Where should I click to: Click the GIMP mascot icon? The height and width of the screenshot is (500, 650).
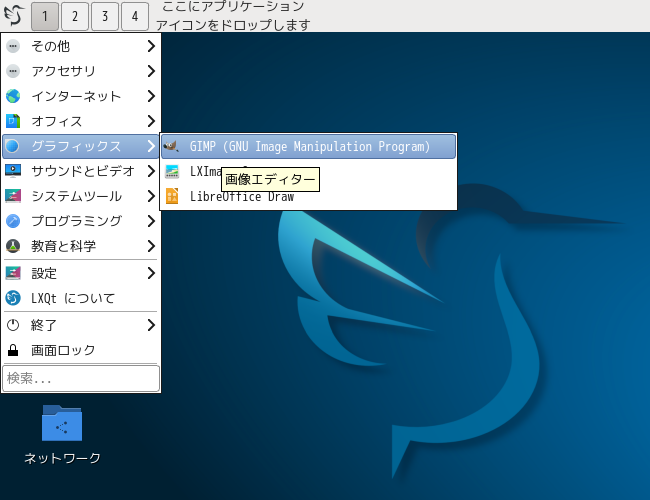tap(171, 146)
